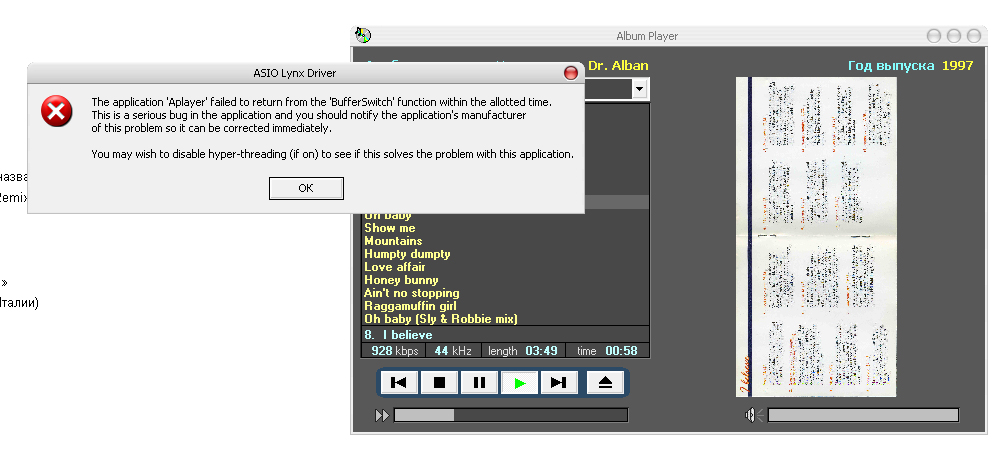Open the album dropdown arrow
The image size is (1006, 457).
pyautogui.click(x=640, y=89)
